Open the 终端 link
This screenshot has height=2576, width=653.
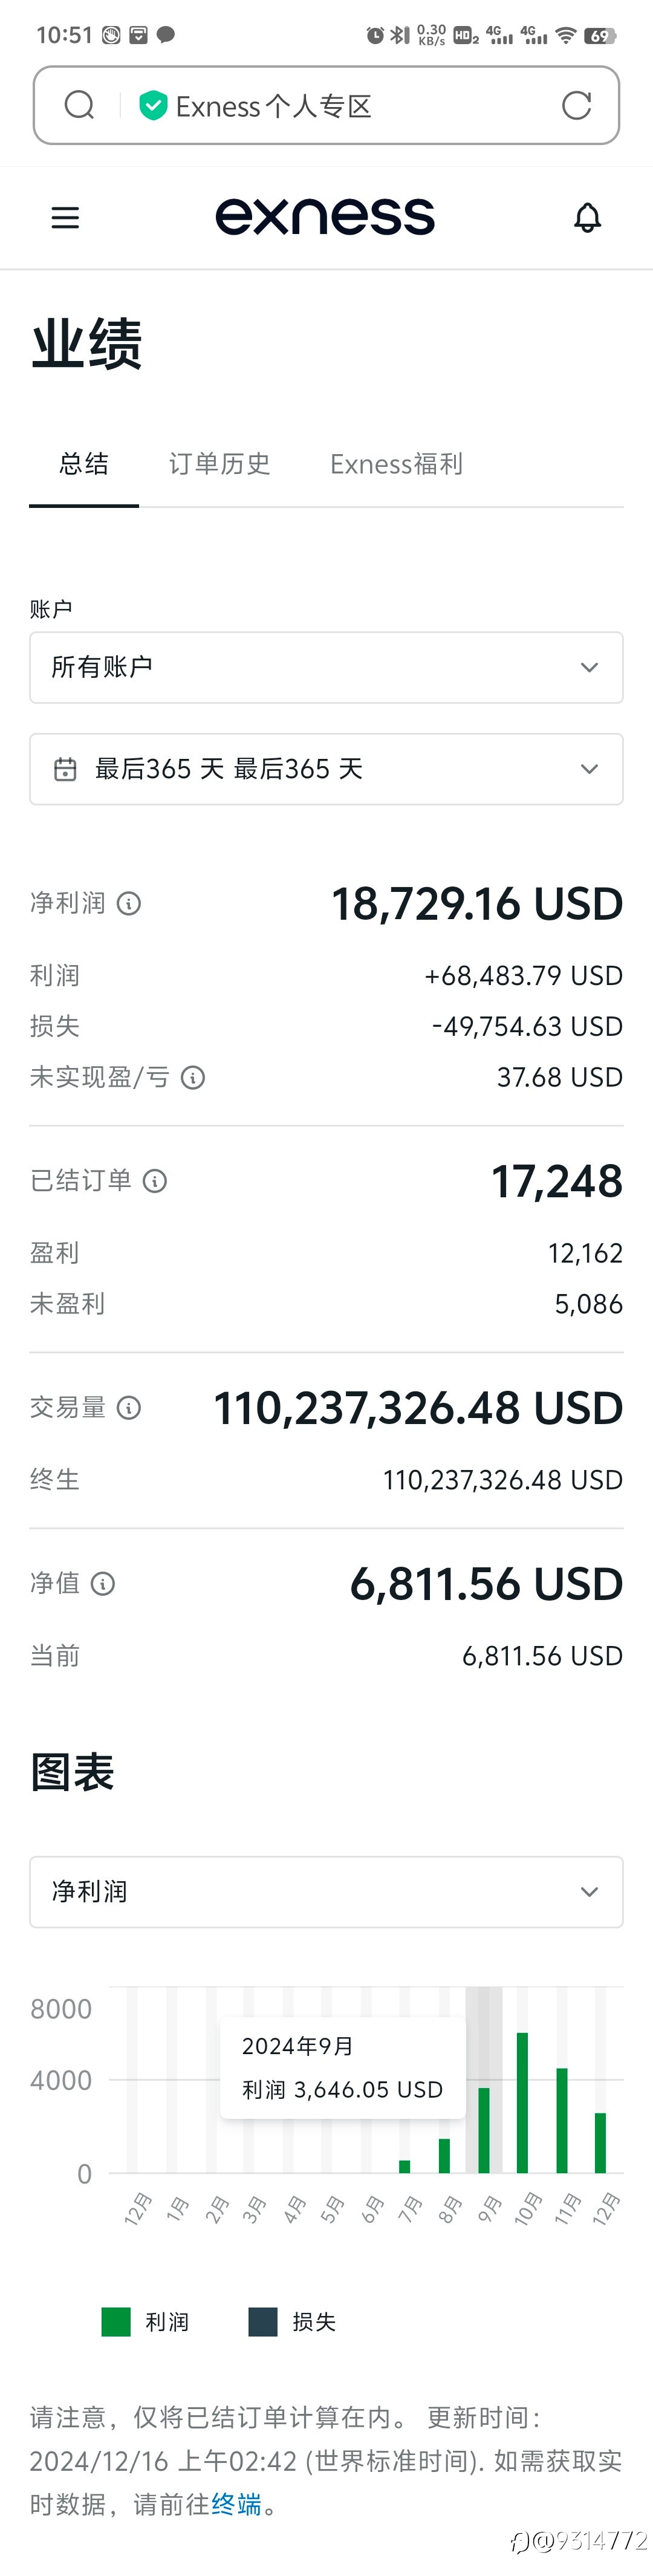[x=236, y=2505]
